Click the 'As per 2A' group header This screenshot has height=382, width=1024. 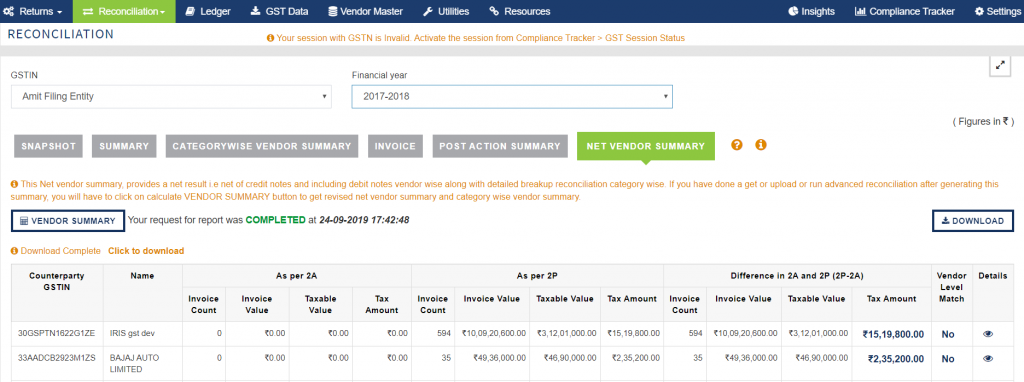[x=297, y=276]
